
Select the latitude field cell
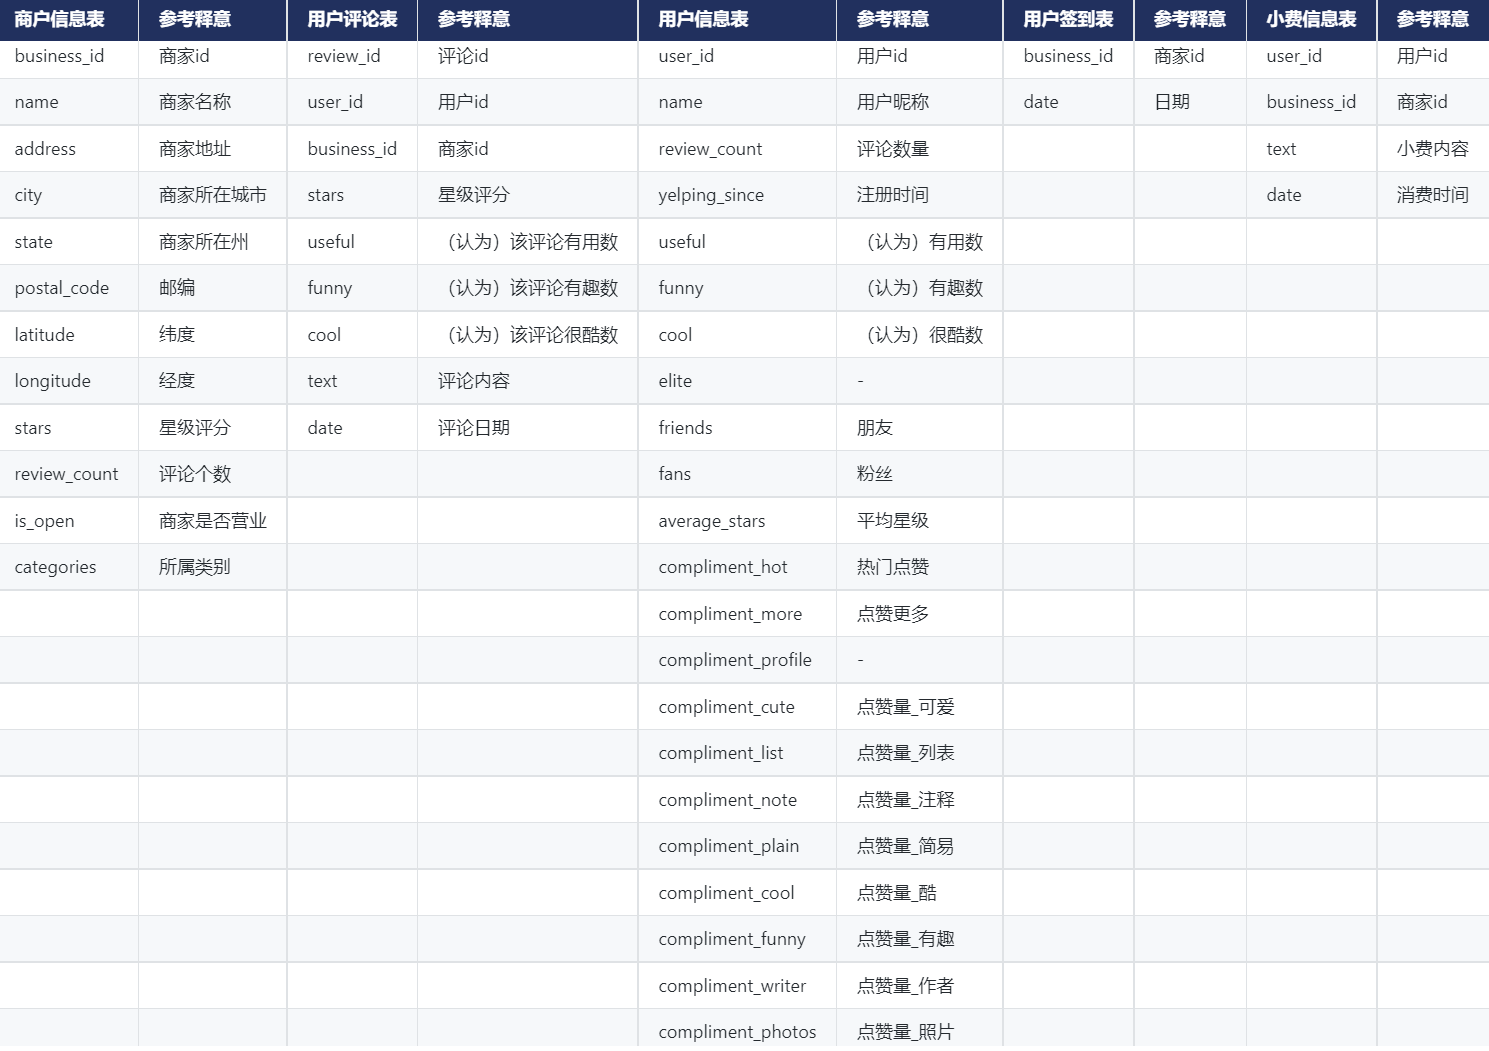pyautogui.click(x=69, y=335)
